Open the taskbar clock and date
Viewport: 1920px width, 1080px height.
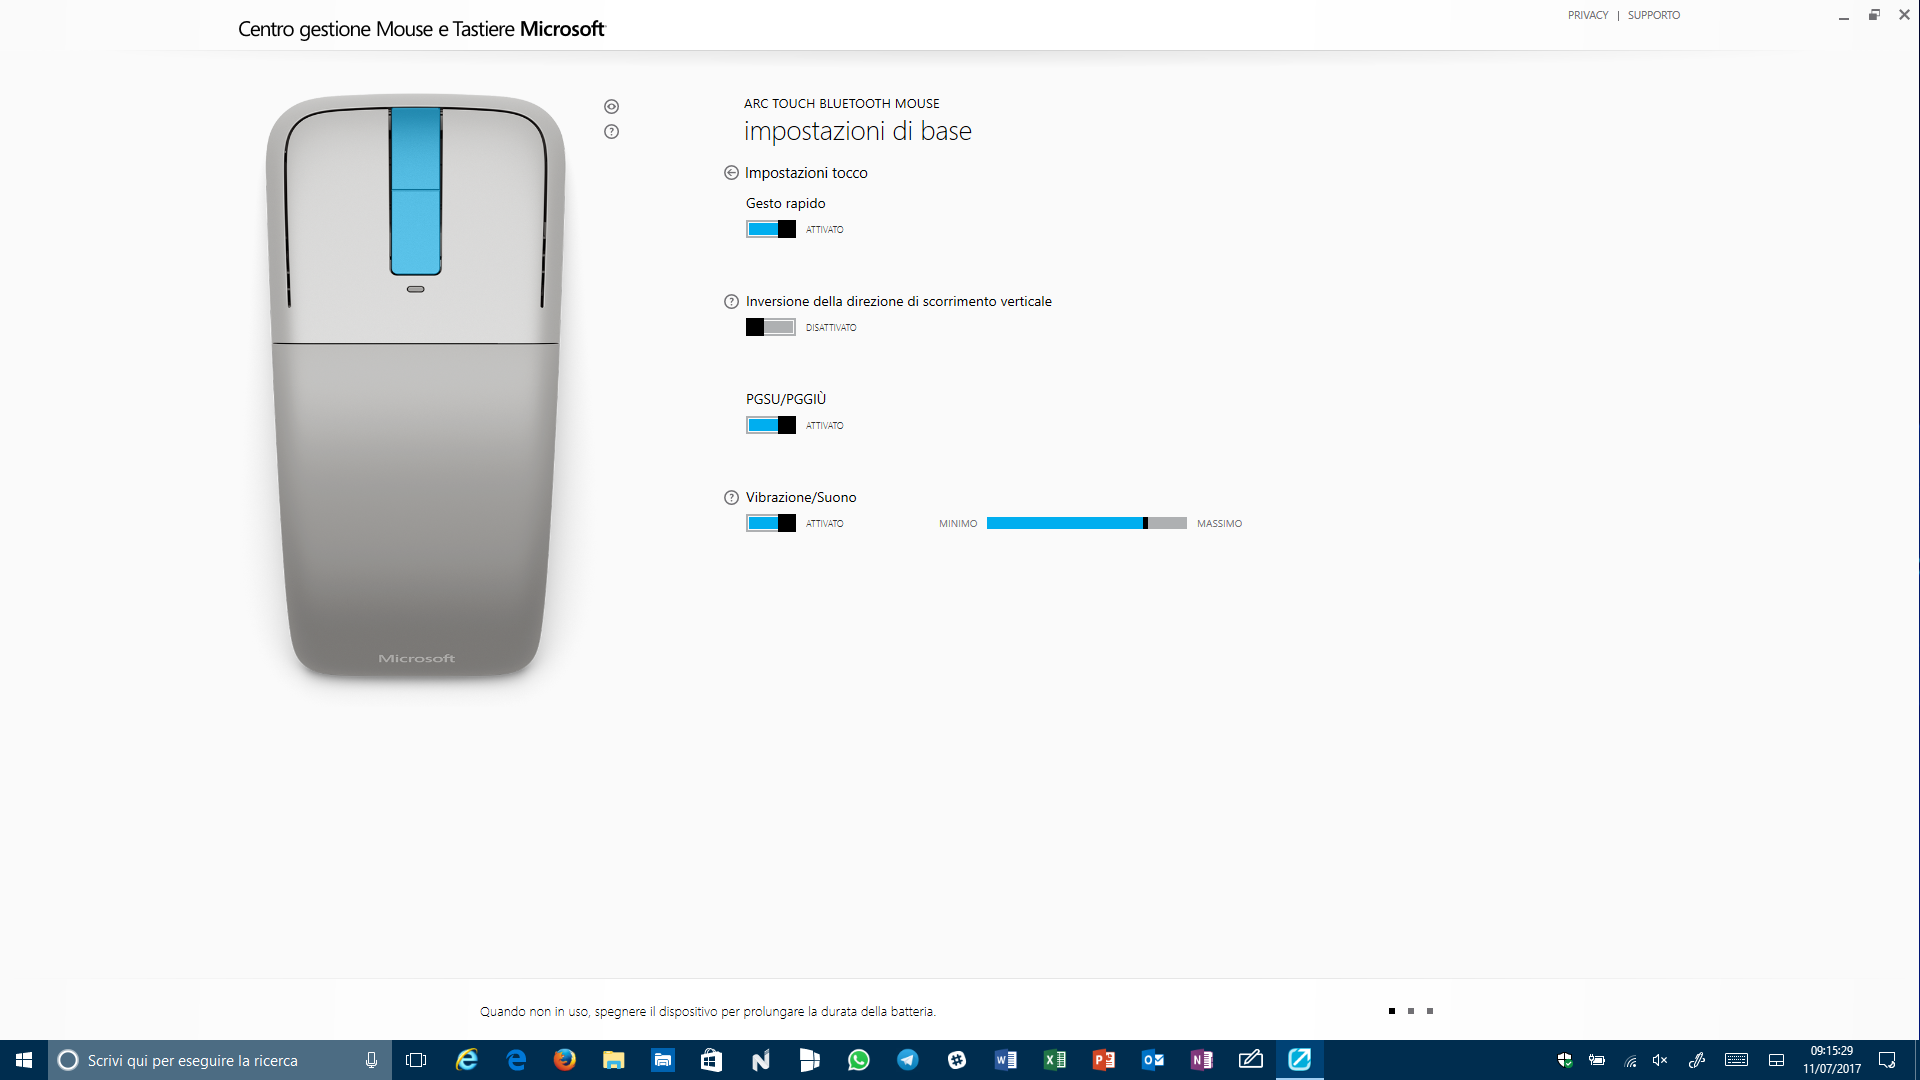coord(1832,1060)
